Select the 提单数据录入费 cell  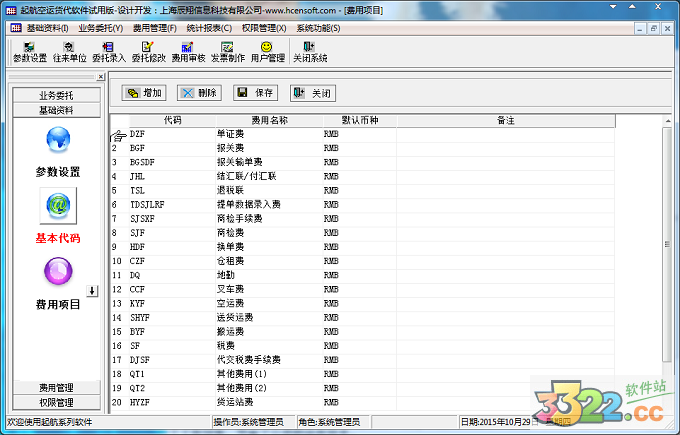point(269,205)
